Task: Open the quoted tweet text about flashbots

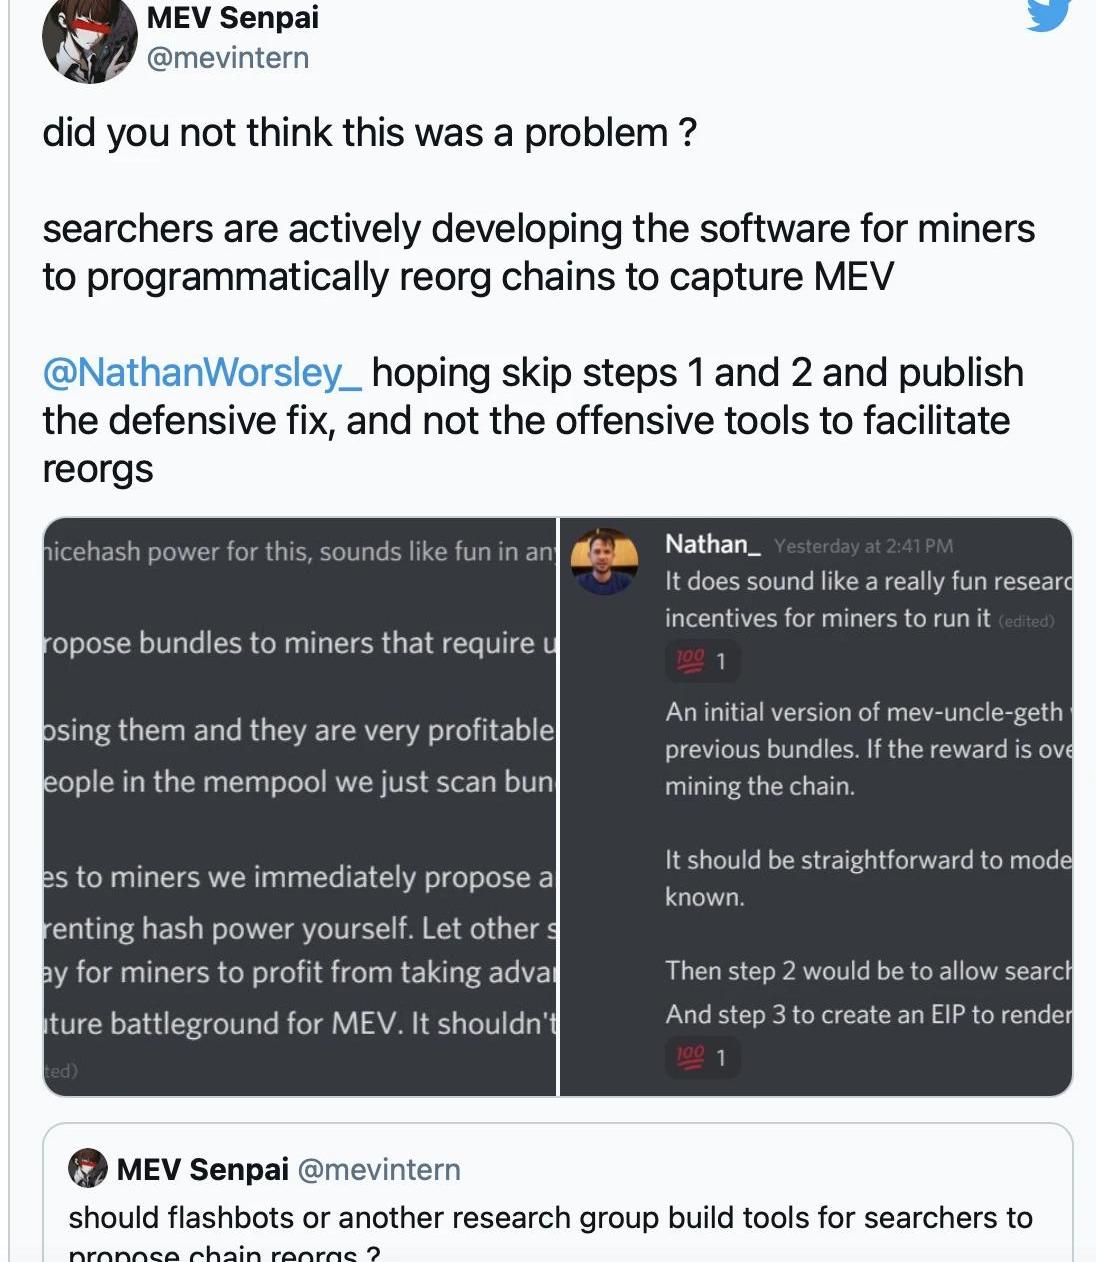Action: pos(550,1218)
